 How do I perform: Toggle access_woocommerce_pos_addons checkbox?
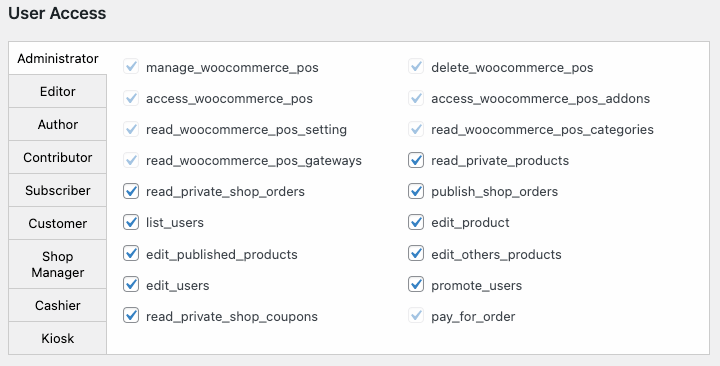click(416, 98)
